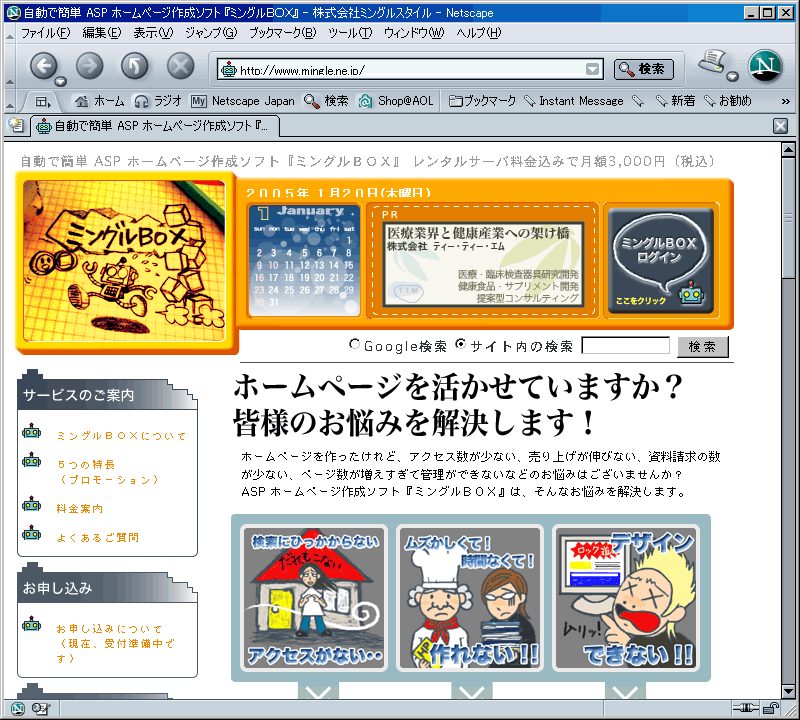Stop loading the page

[181, 66]
